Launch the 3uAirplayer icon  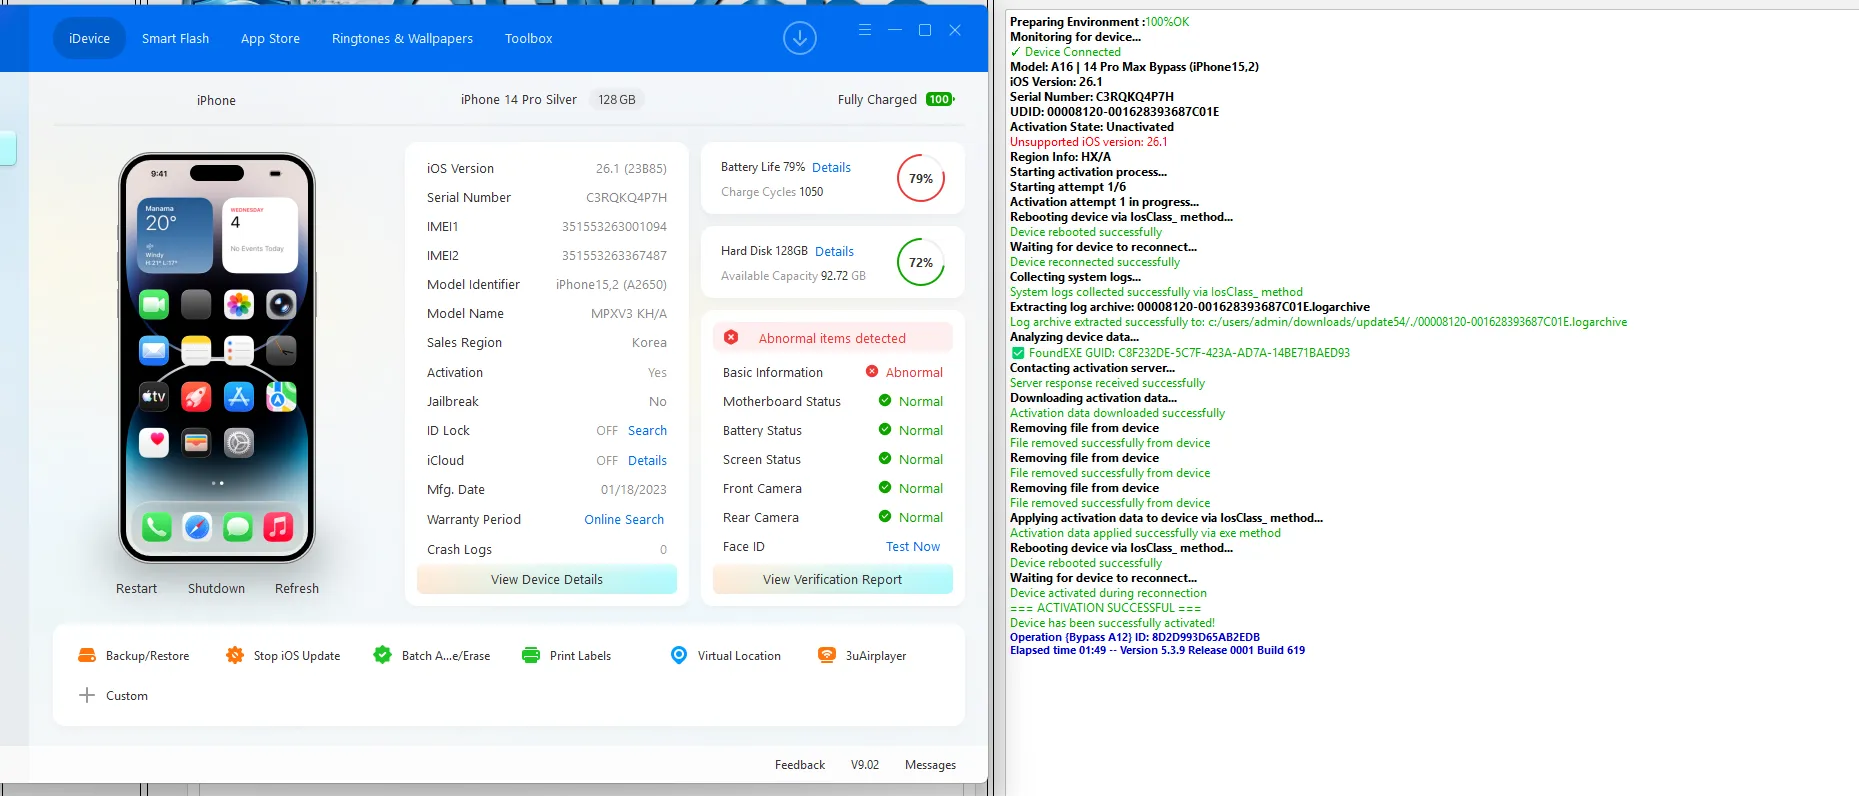[827, 656]
